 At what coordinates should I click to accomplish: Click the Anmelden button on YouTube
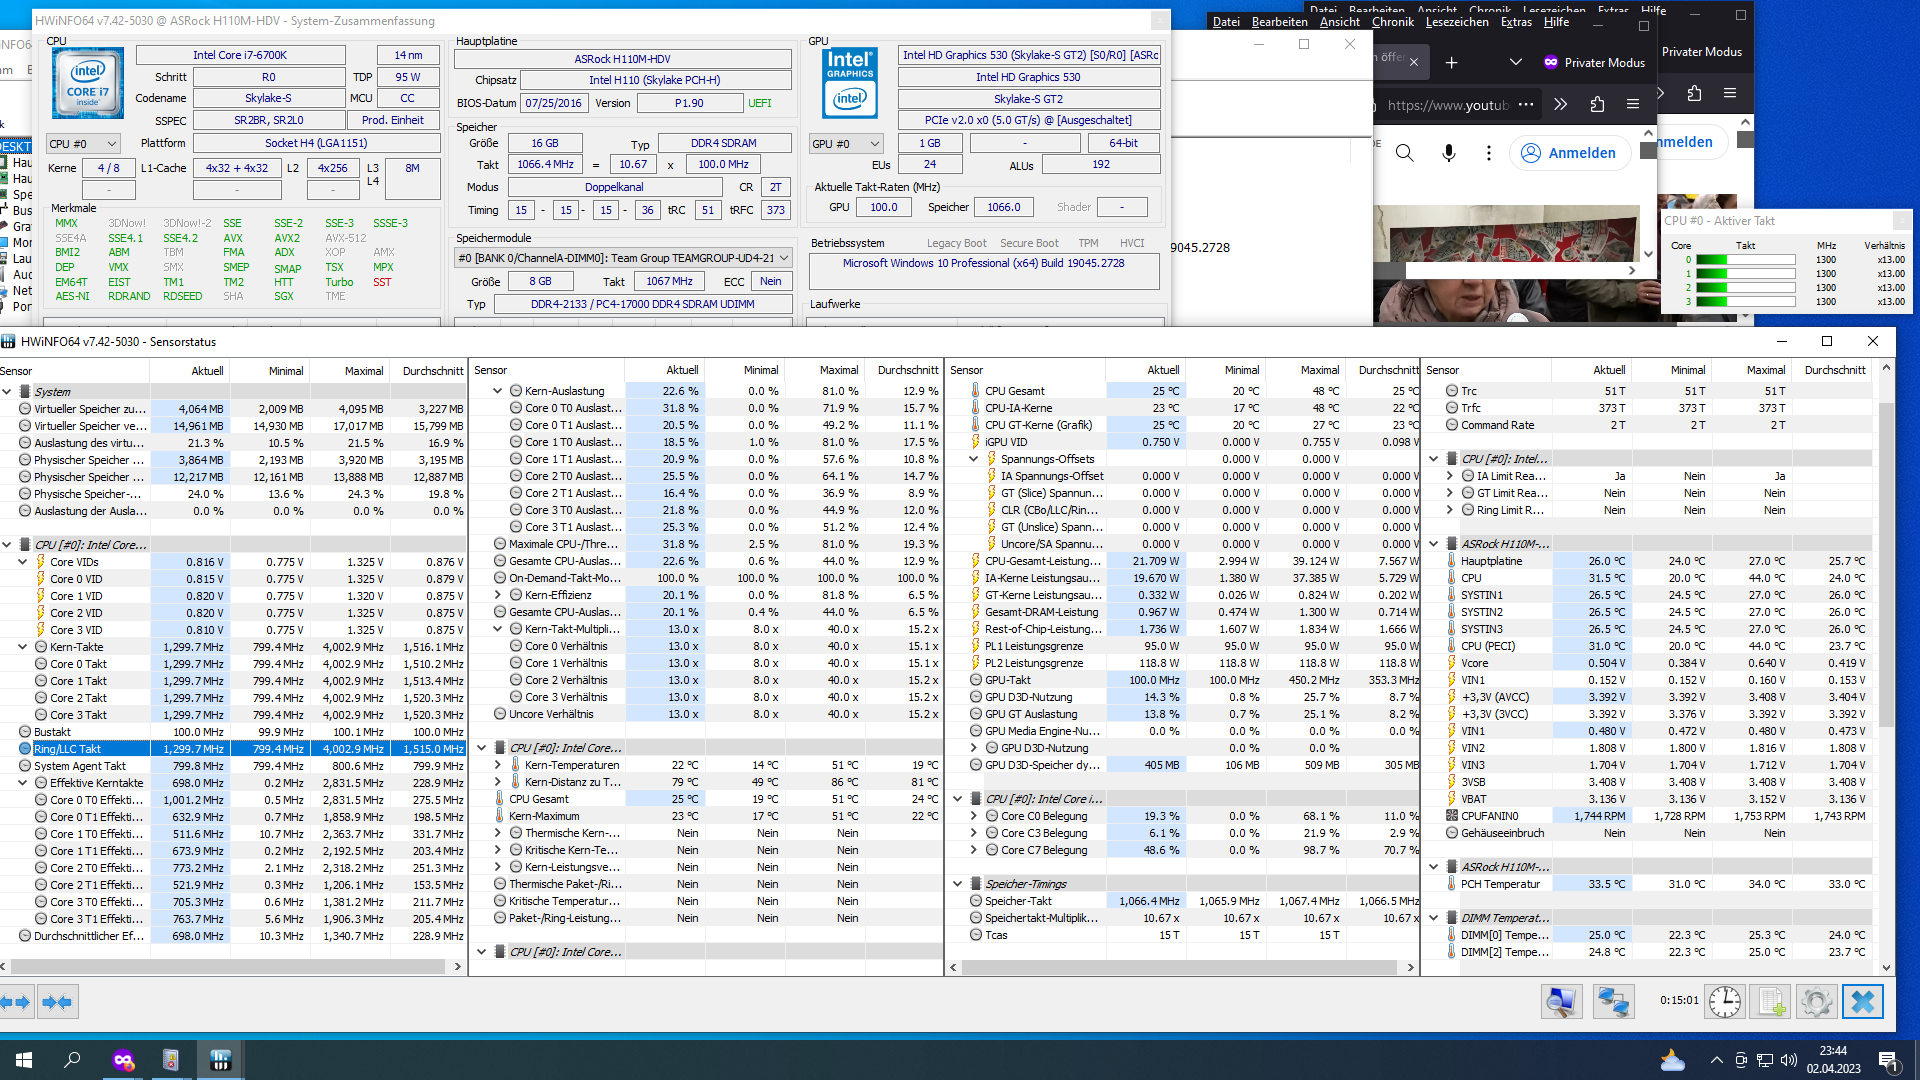(x=1570, y=152)
